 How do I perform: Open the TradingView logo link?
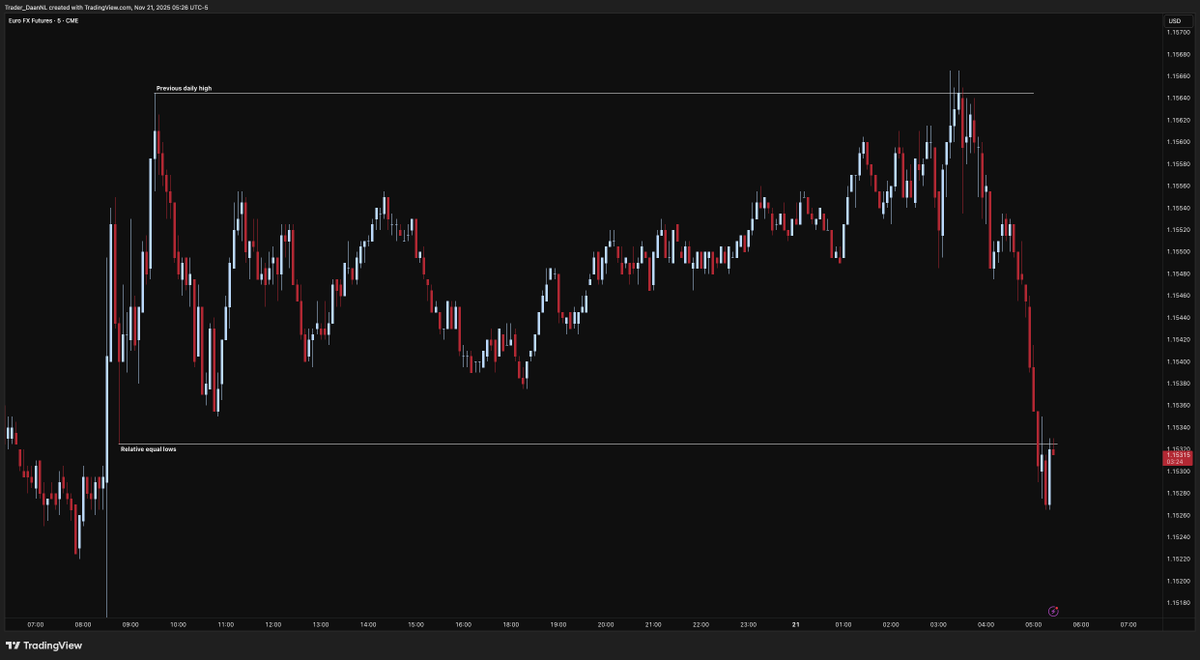(x=45, y=646)
